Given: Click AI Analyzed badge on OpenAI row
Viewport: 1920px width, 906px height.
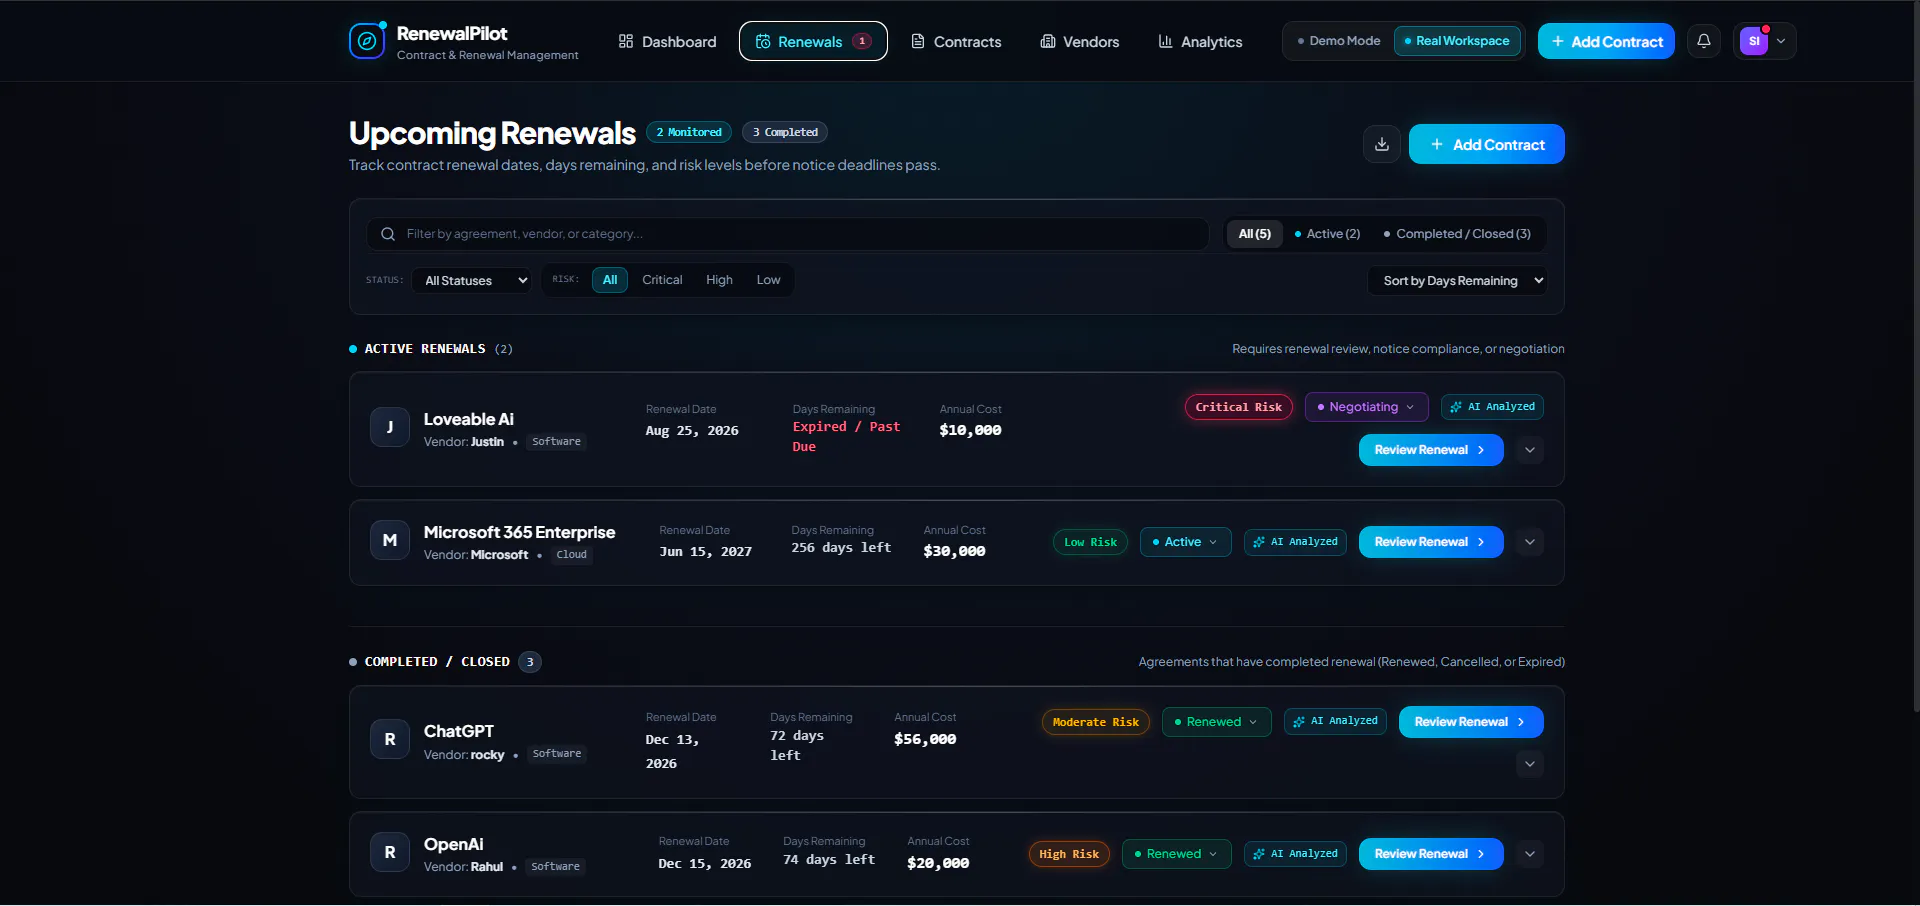Looking at the screenshot, I should click(x=1295, y=854).
